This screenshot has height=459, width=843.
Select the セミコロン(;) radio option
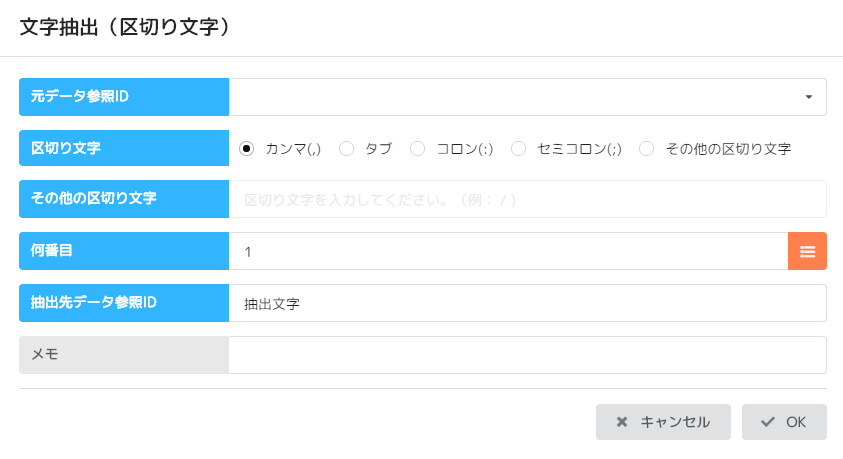click(518, 149)
